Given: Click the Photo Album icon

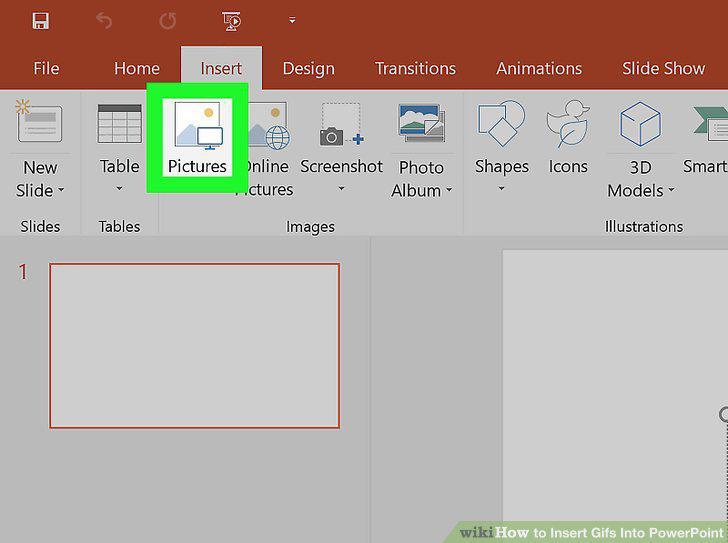Looking at the screenshot, I should coord(421,123).
